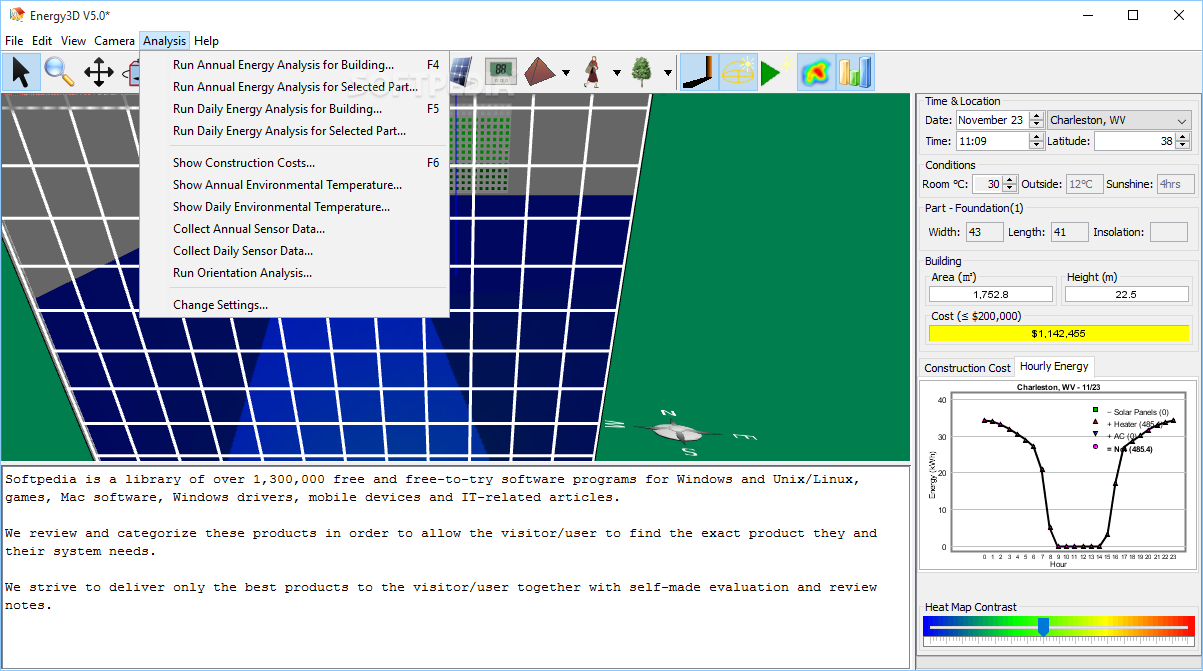Viewport: 1203px width, 671px height.
Task: Click inside the Softpedia notes text area
Action: click(x=455, y=565)
